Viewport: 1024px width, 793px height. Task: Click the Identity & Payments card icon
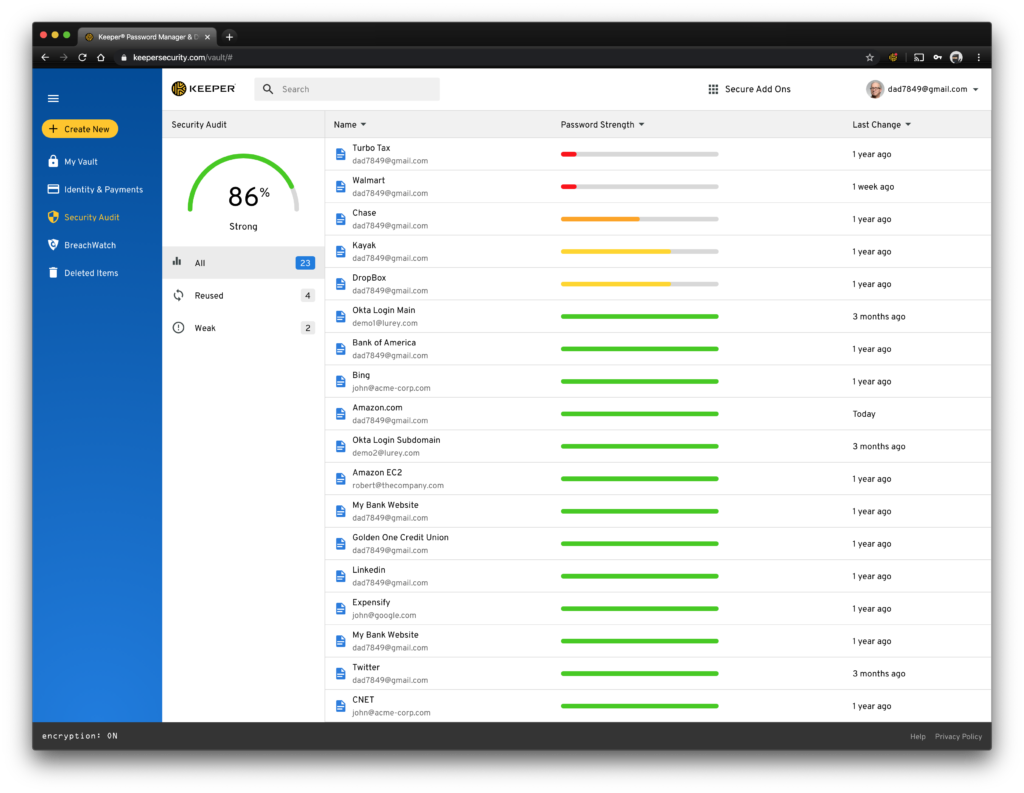pyautogui.click(x=54, y=189)
